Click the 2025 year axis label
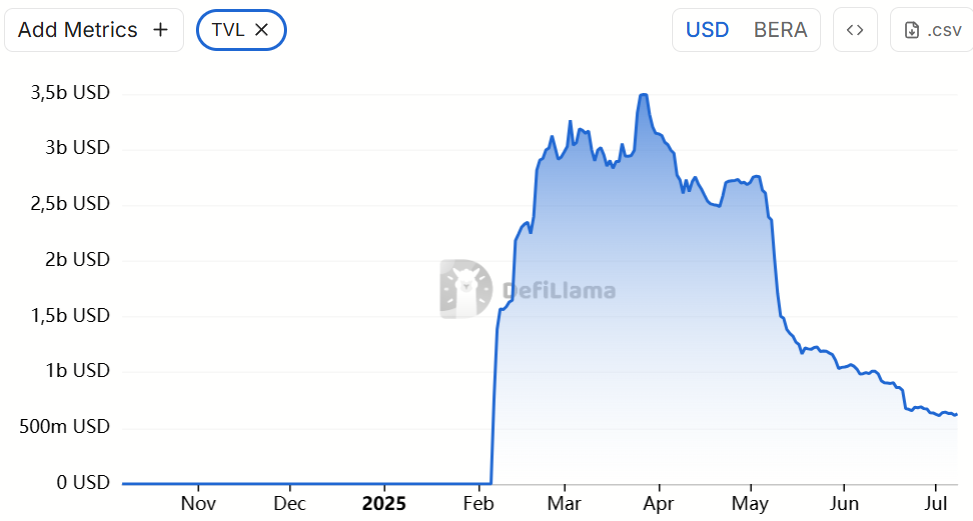973x521 pixels. tap(384, 503)
